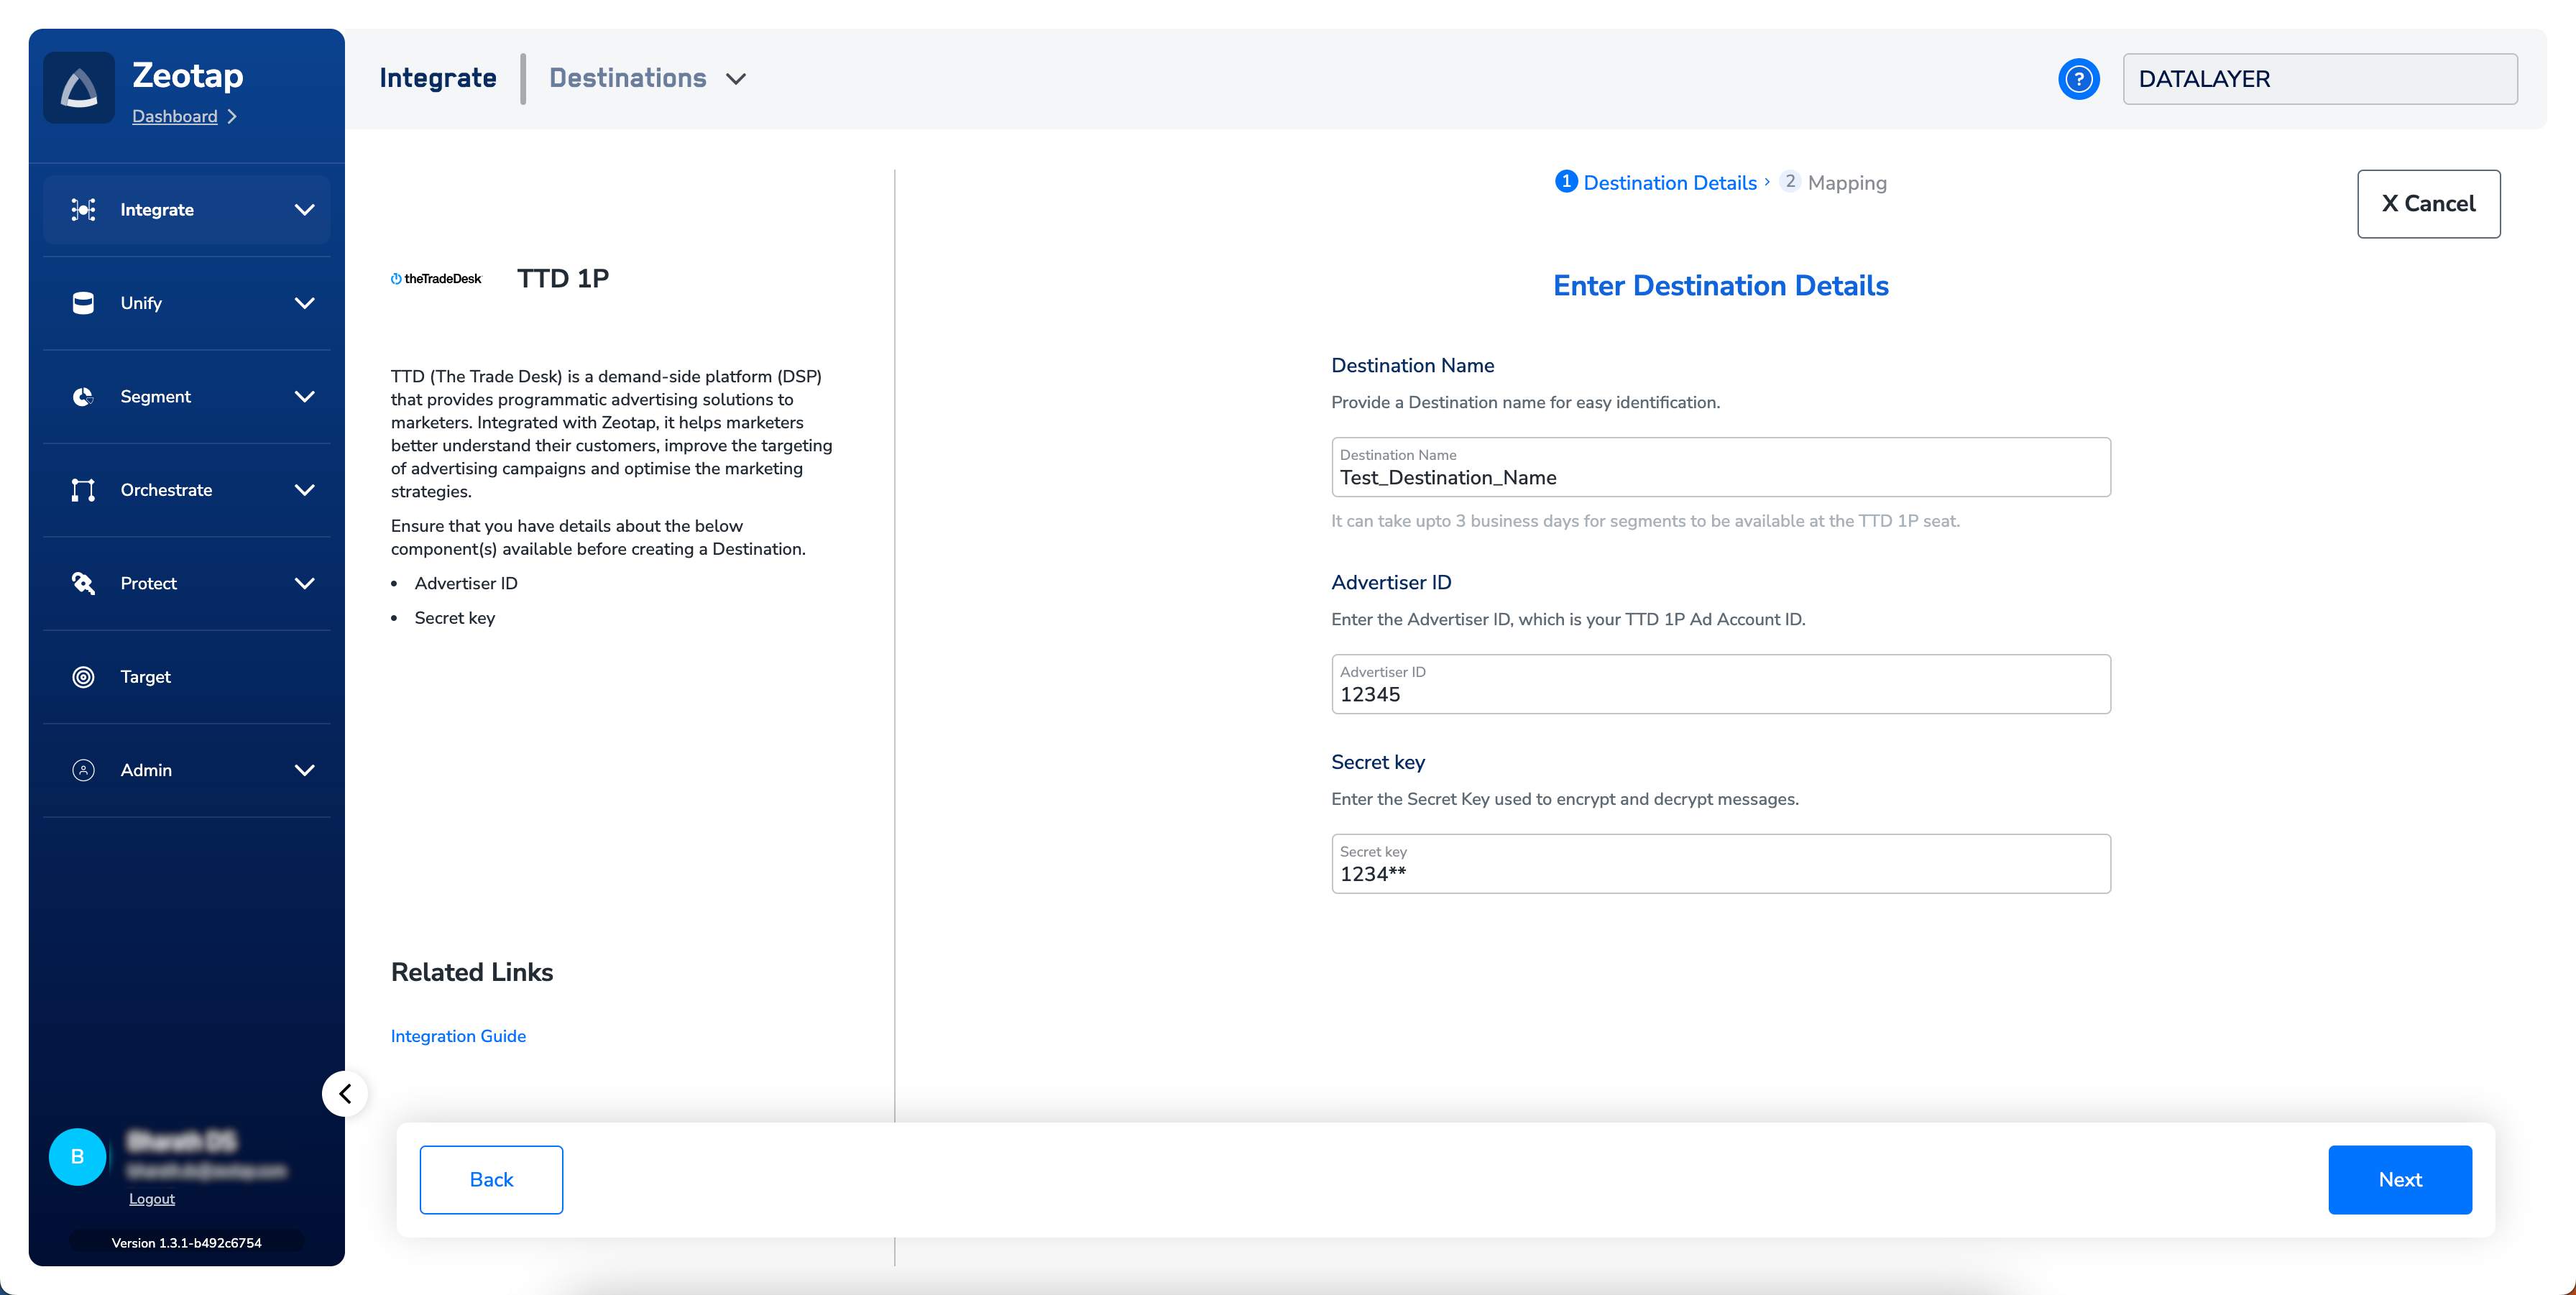Open the Integration Guide link

point(458,1036)
